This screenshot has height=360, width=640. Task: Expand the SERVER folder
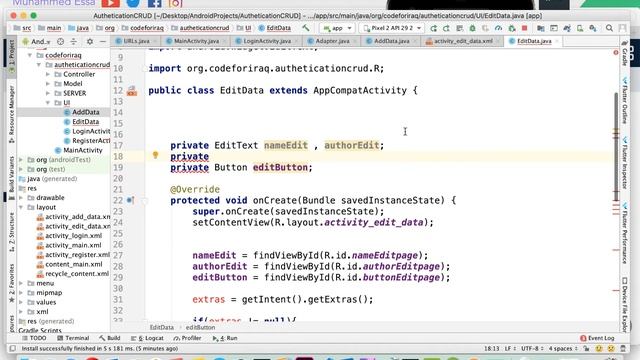point(48,93)
